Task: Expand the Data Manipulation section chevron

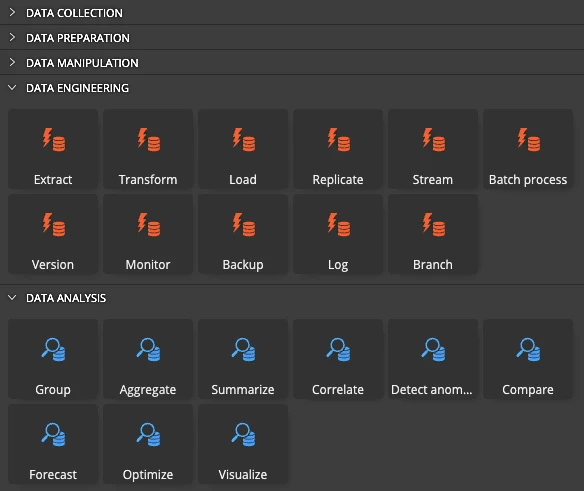Action: tap(12, 62)
